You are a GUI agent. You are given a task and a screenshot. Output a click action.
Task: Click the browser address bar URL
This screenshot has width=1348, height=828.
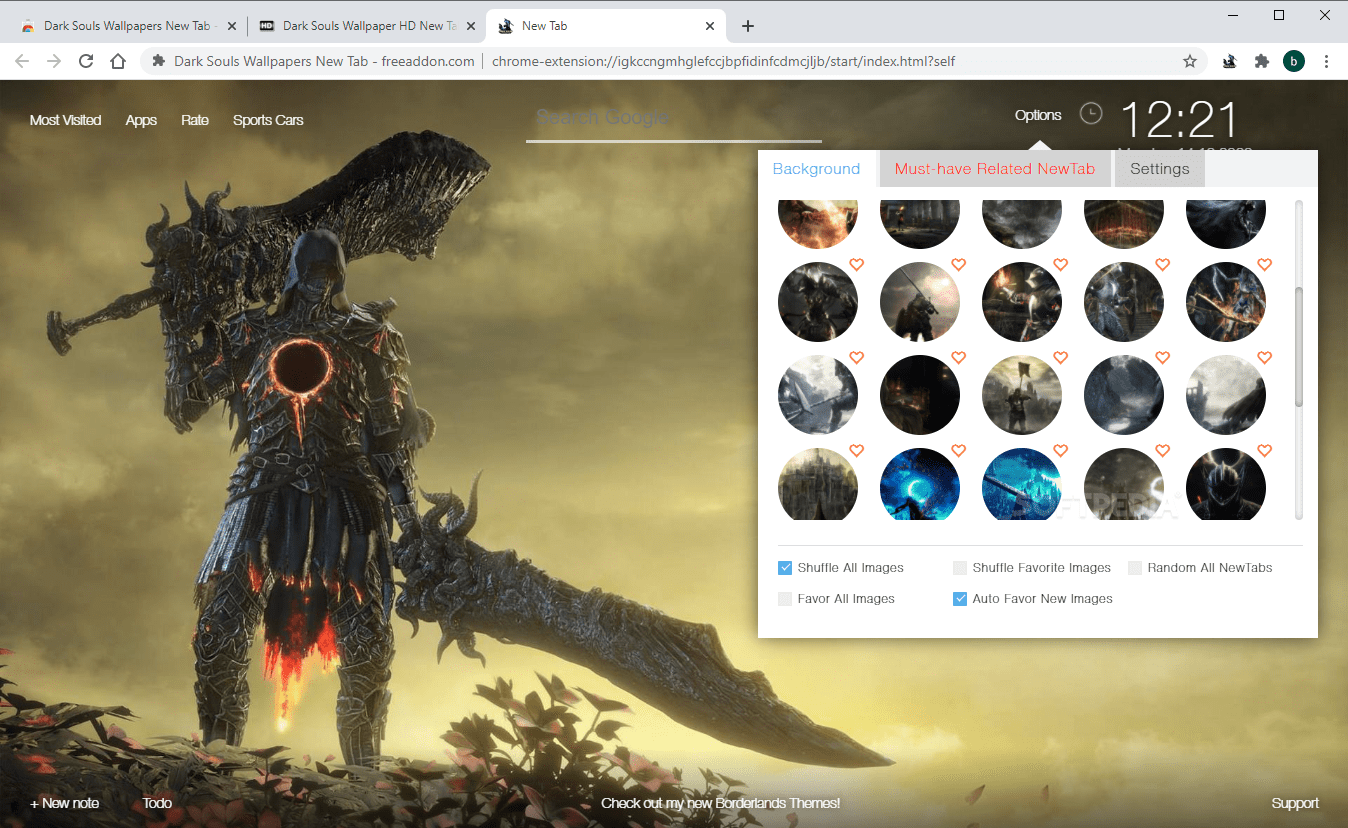723,61
